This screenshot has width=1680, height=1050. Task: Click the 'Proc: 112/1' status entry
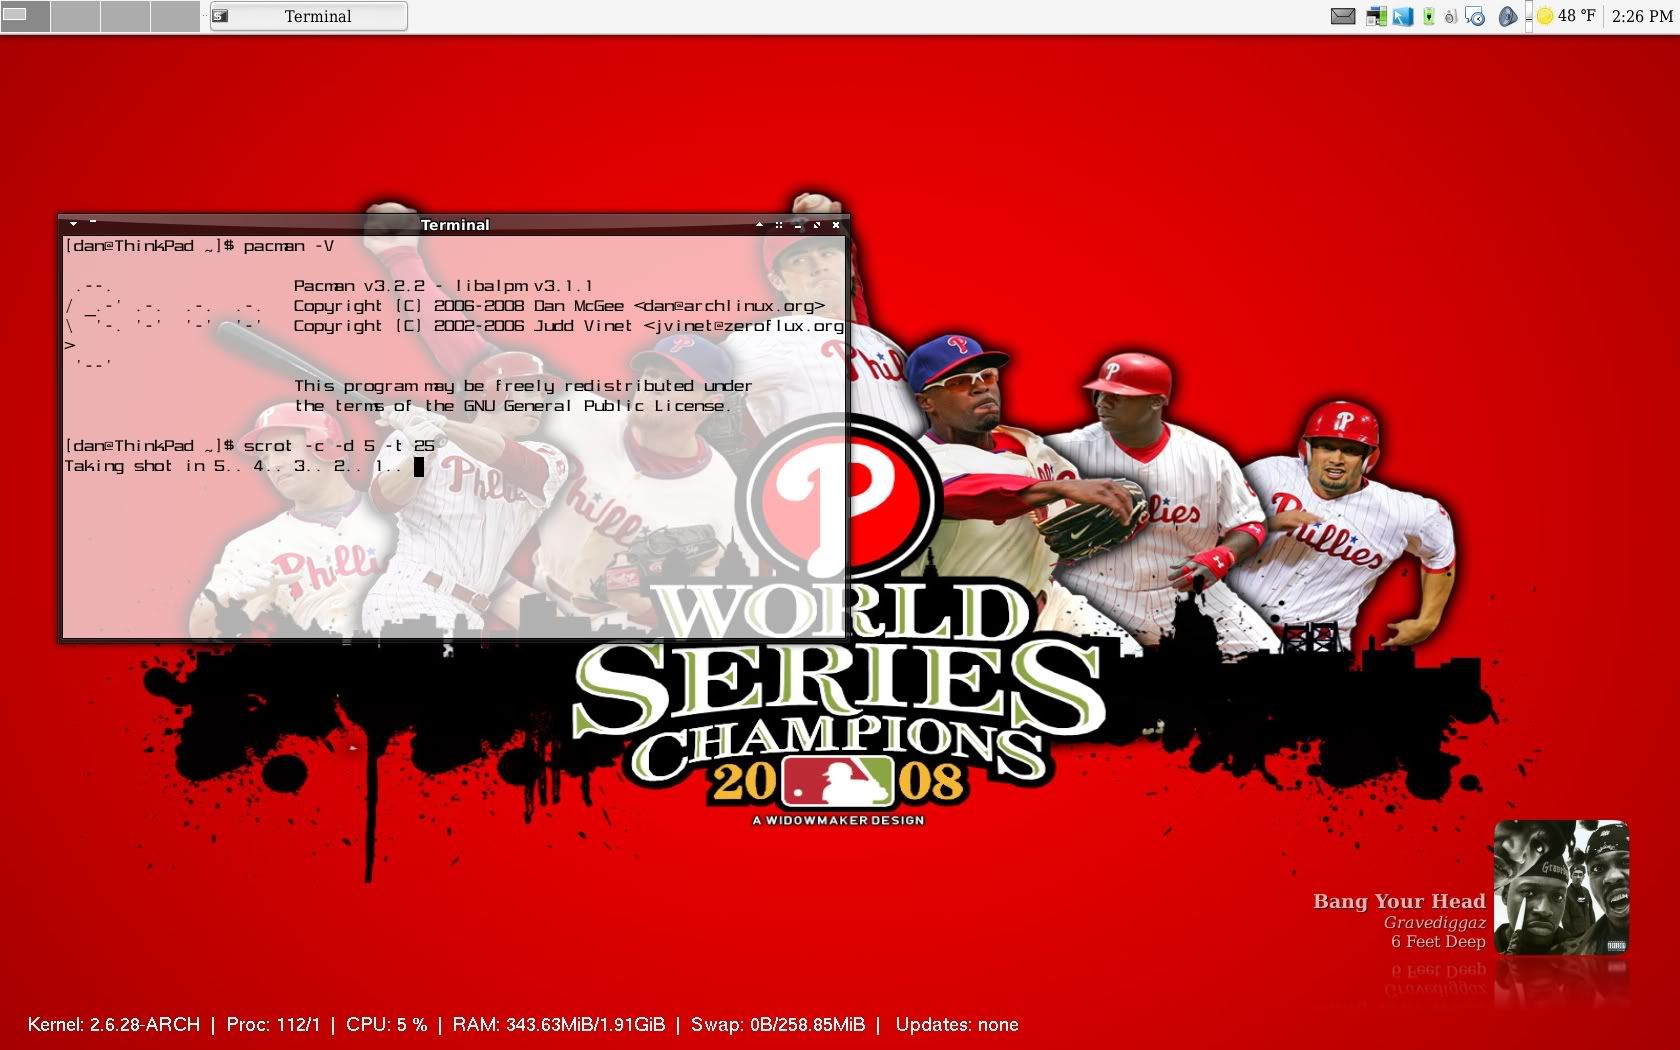pyautogui.click(x=273, y=1024)
